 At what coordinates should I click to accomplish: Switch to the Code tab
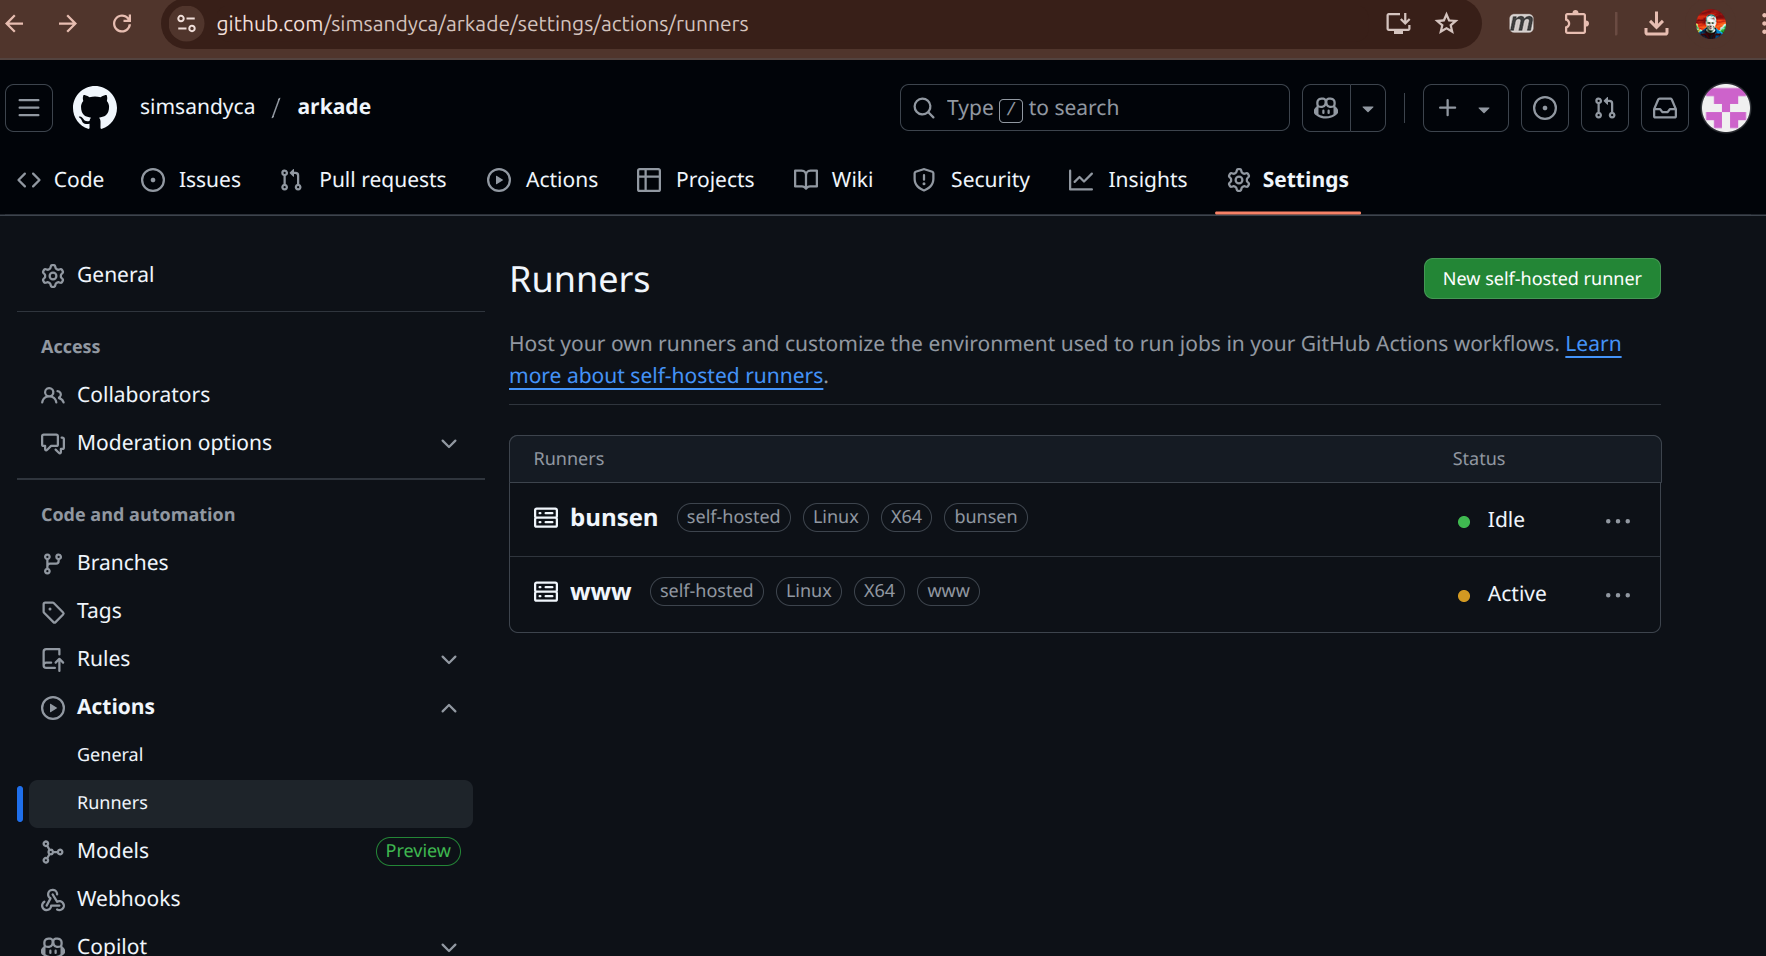coord(61,180)
